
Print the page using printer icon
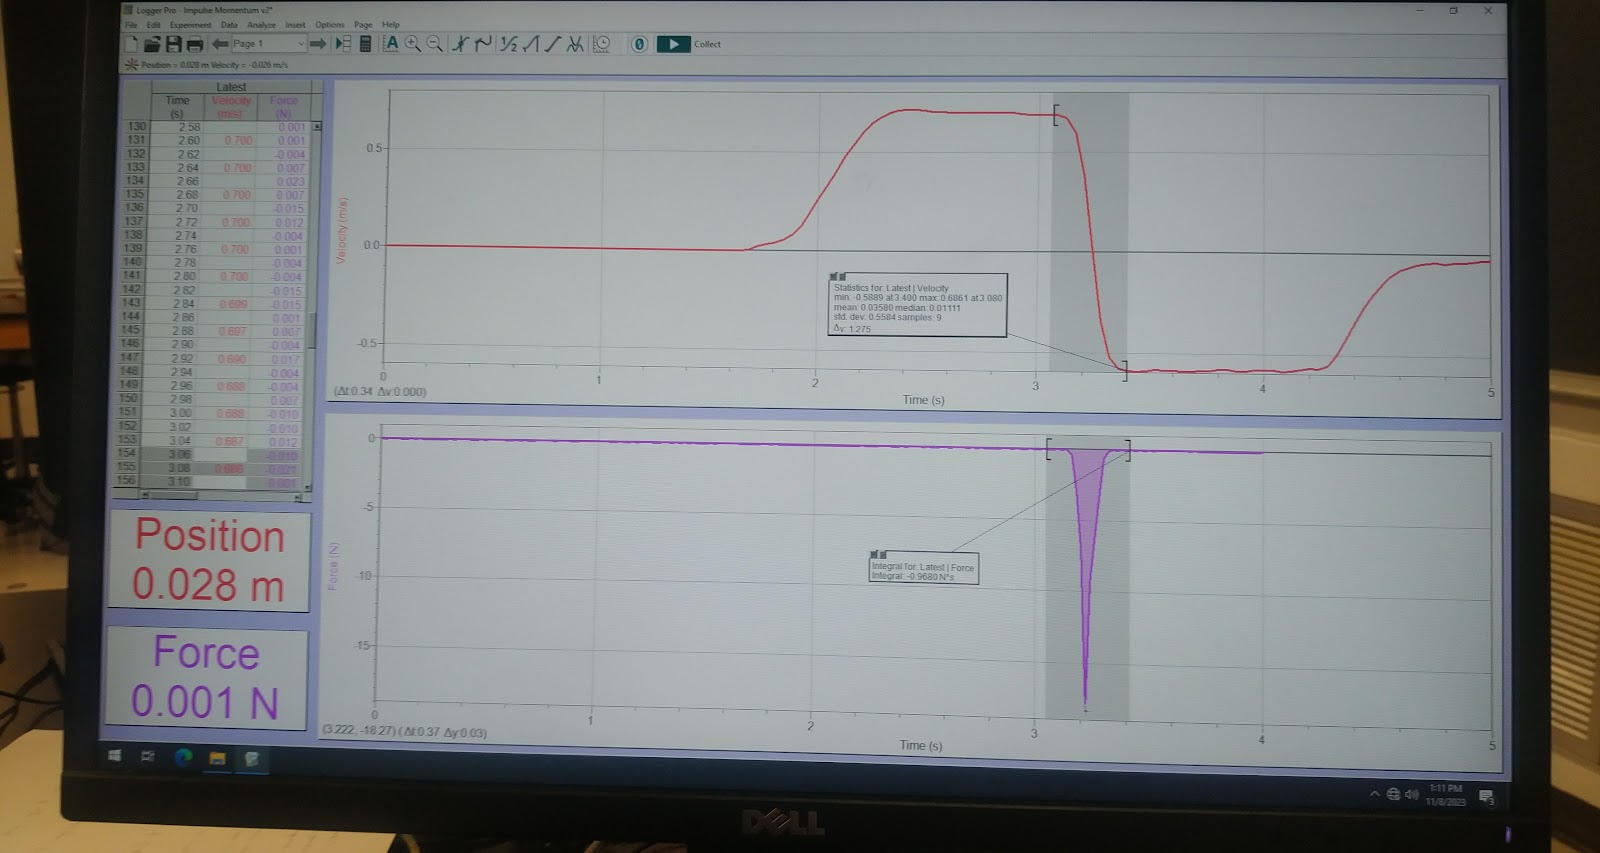pyautogui.click(x=195, y=44)
